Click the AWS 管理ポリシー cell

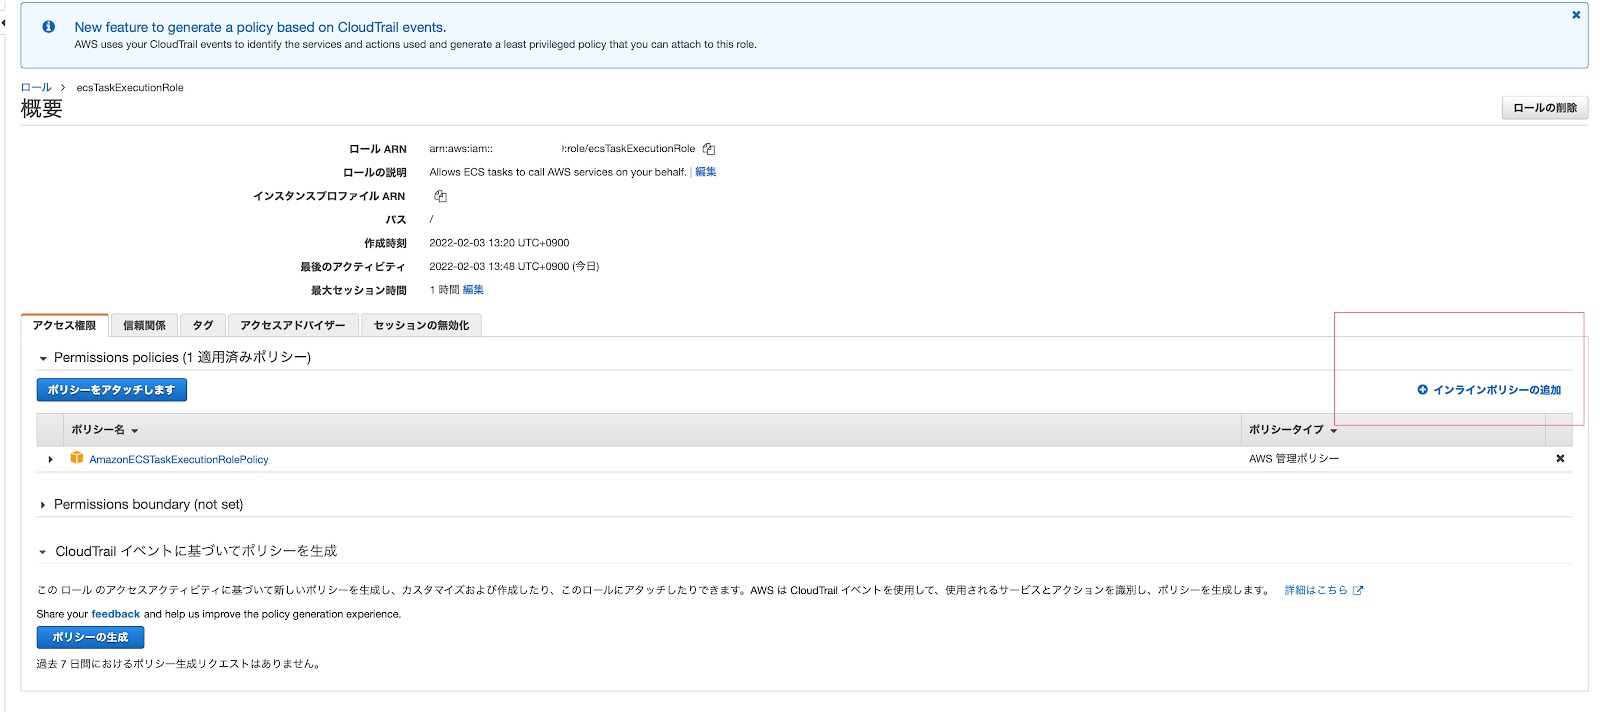(1294, 459)
